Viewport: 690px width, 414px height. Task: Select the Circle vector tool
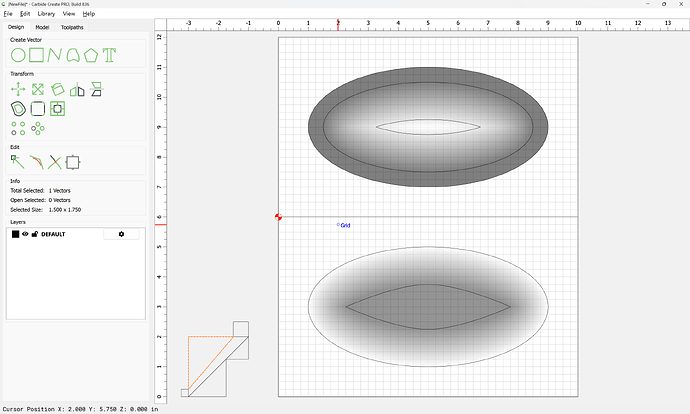18,54
